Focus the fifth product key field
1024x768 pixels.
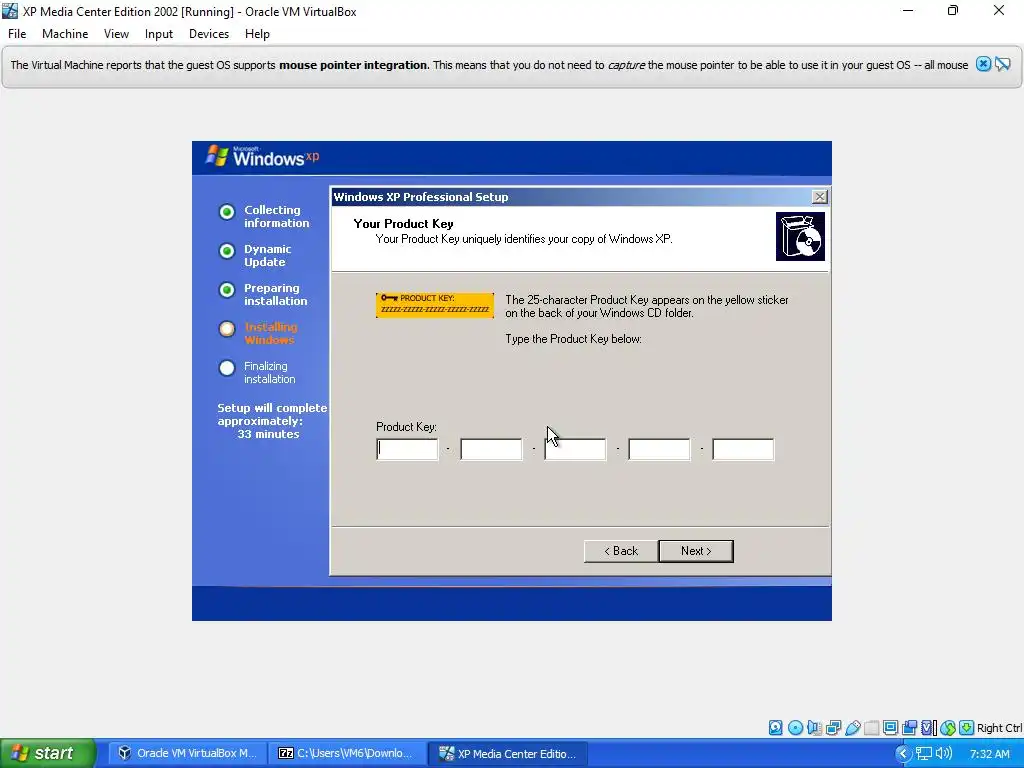click(743, 449)
